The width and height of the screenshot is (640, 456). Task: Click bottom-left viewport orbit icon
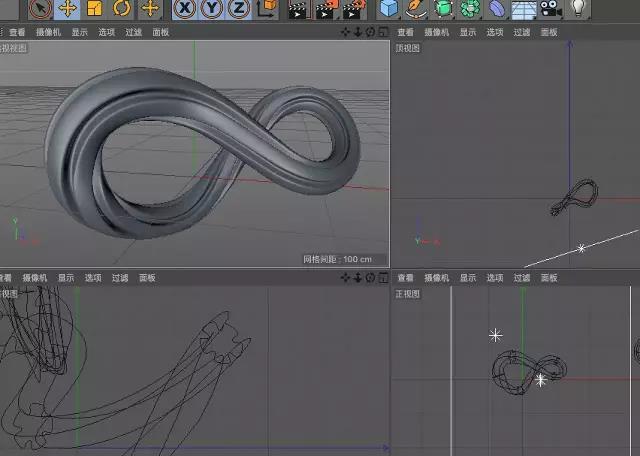click(x=370, y=278)
